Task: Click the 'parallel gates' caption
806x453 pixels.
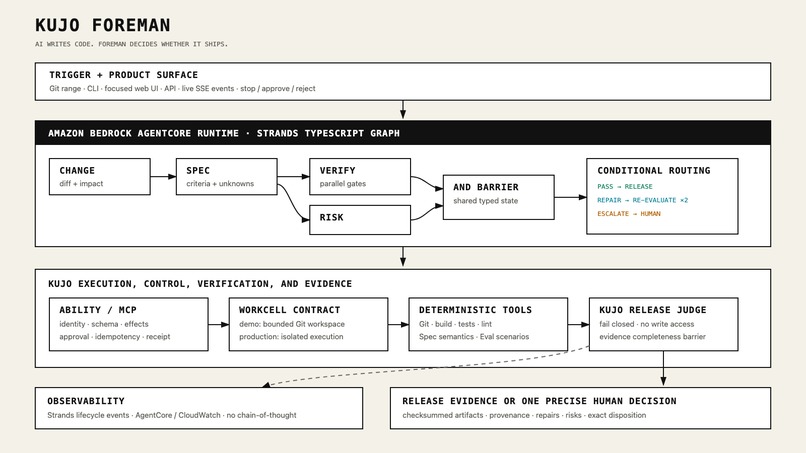Action: point(343,184)
